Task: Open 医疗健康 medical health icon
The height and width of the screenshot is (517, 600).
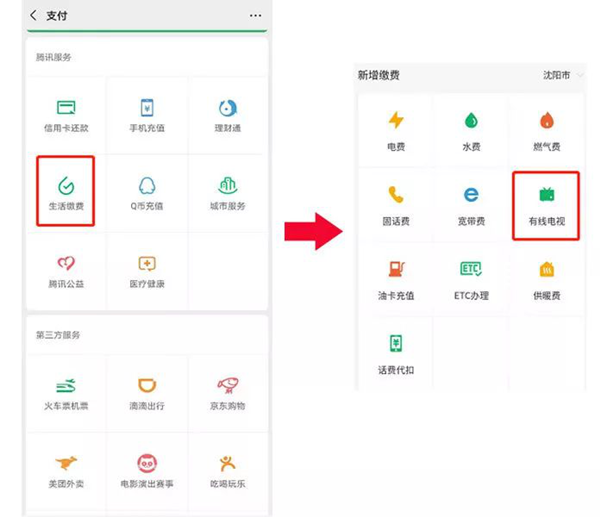Action: pos(147,266)
